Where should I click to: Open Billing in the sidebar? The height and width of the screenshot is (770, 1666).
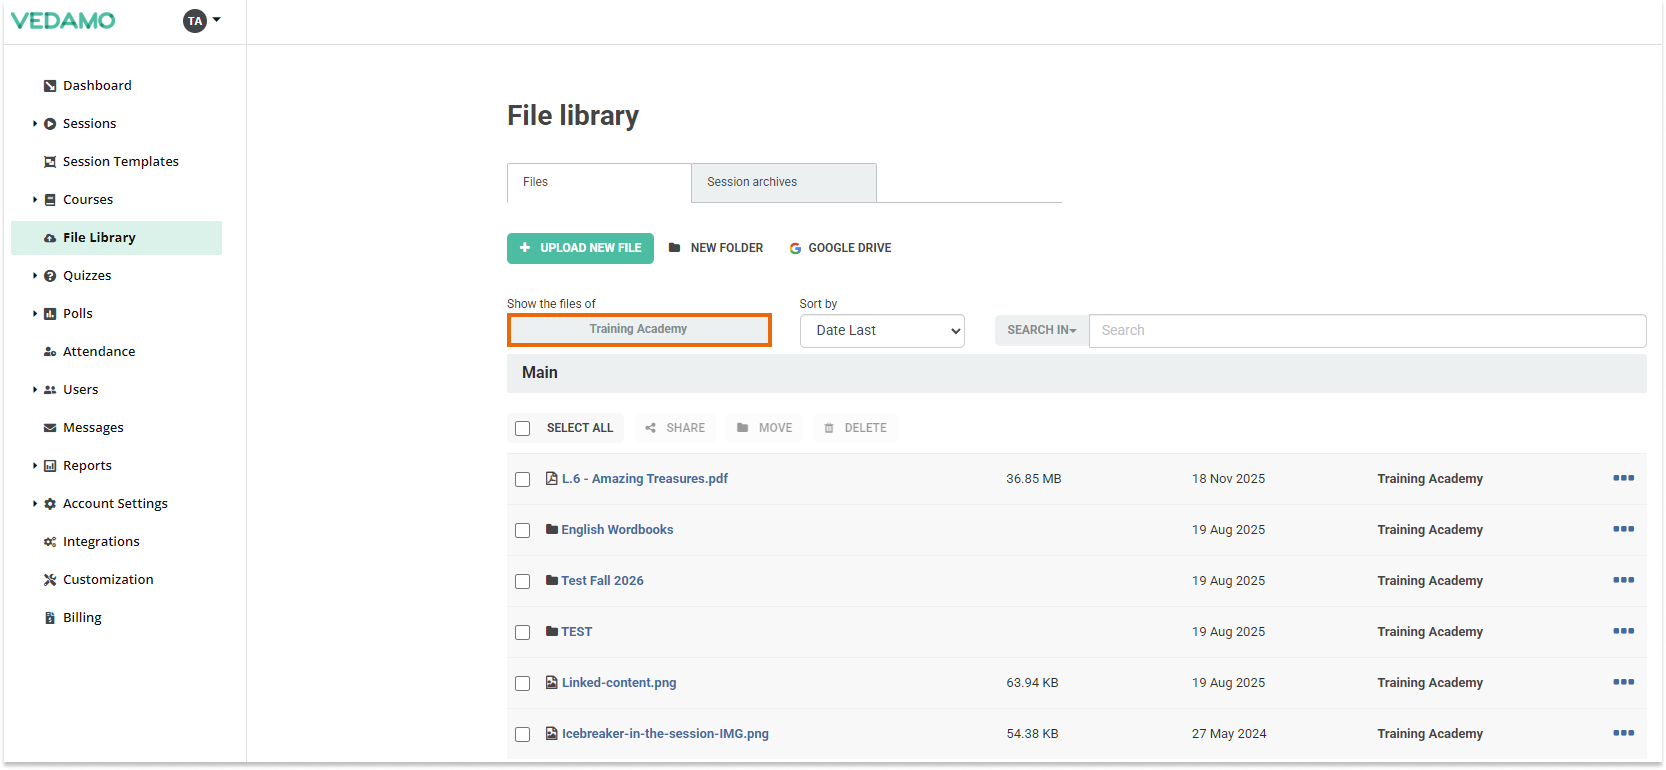[82, 618]
